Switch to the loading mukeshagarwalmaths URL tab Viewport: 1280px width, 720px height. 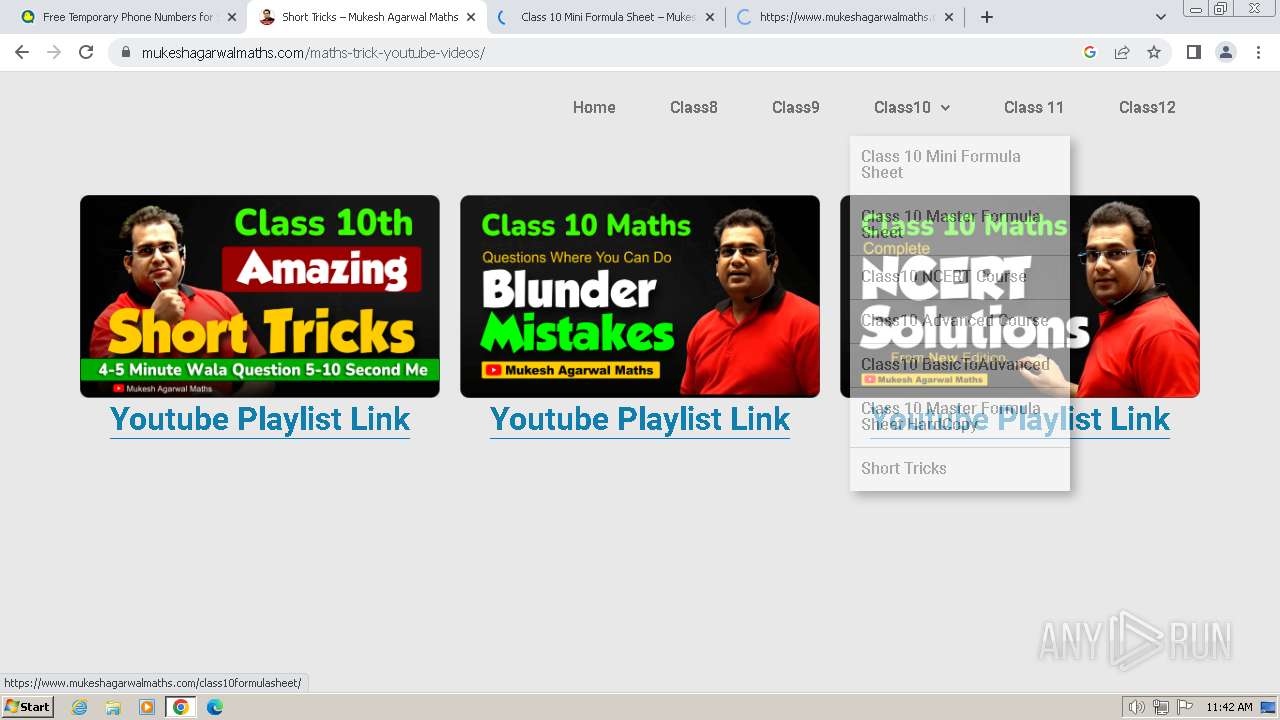pyautogui.click(x=845, y=17)
